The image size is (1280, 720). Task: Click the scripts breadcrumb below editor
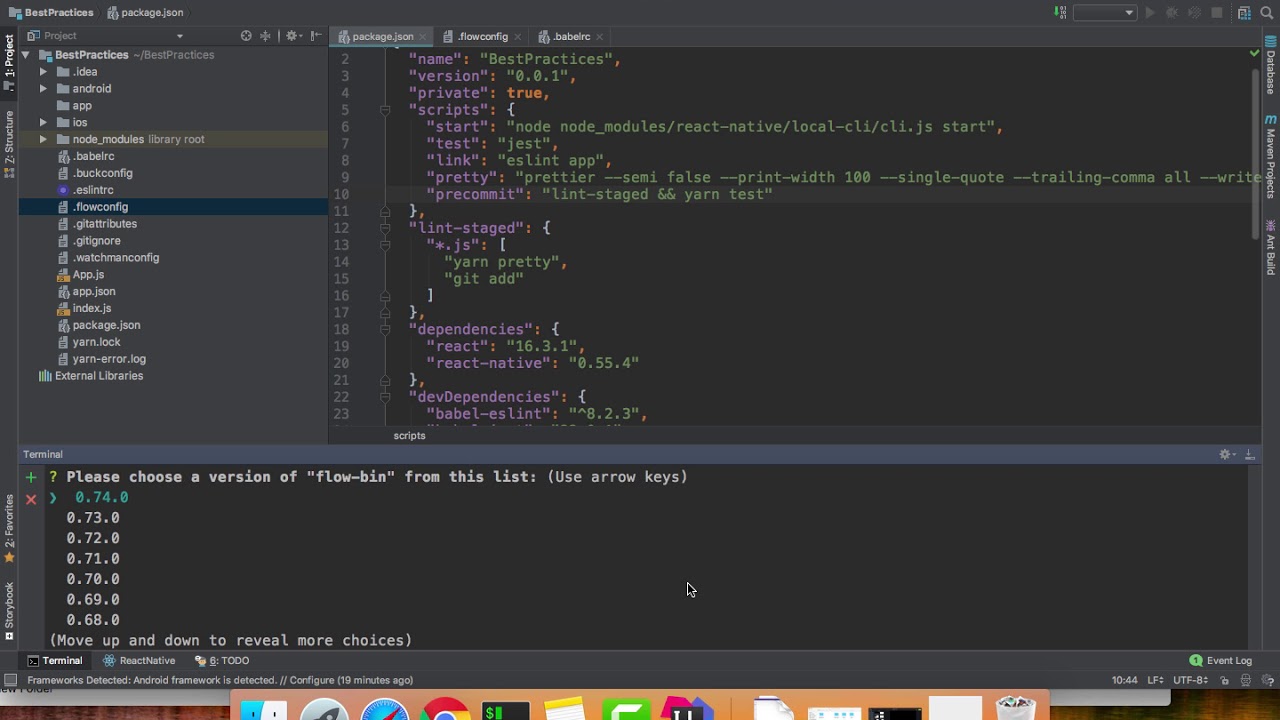[x=409, y=436]
